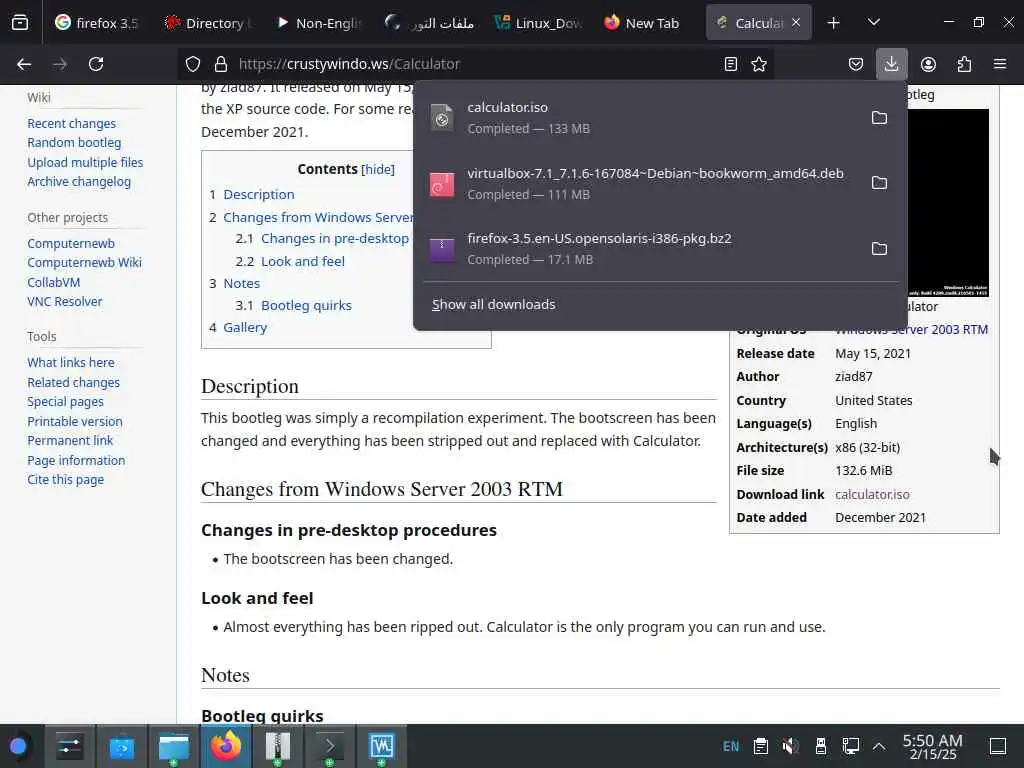This screenshot has width=1024, height=768.
Task: Open the VNC Resolver link
Action: pyautogui.click(x=65, y=302)
